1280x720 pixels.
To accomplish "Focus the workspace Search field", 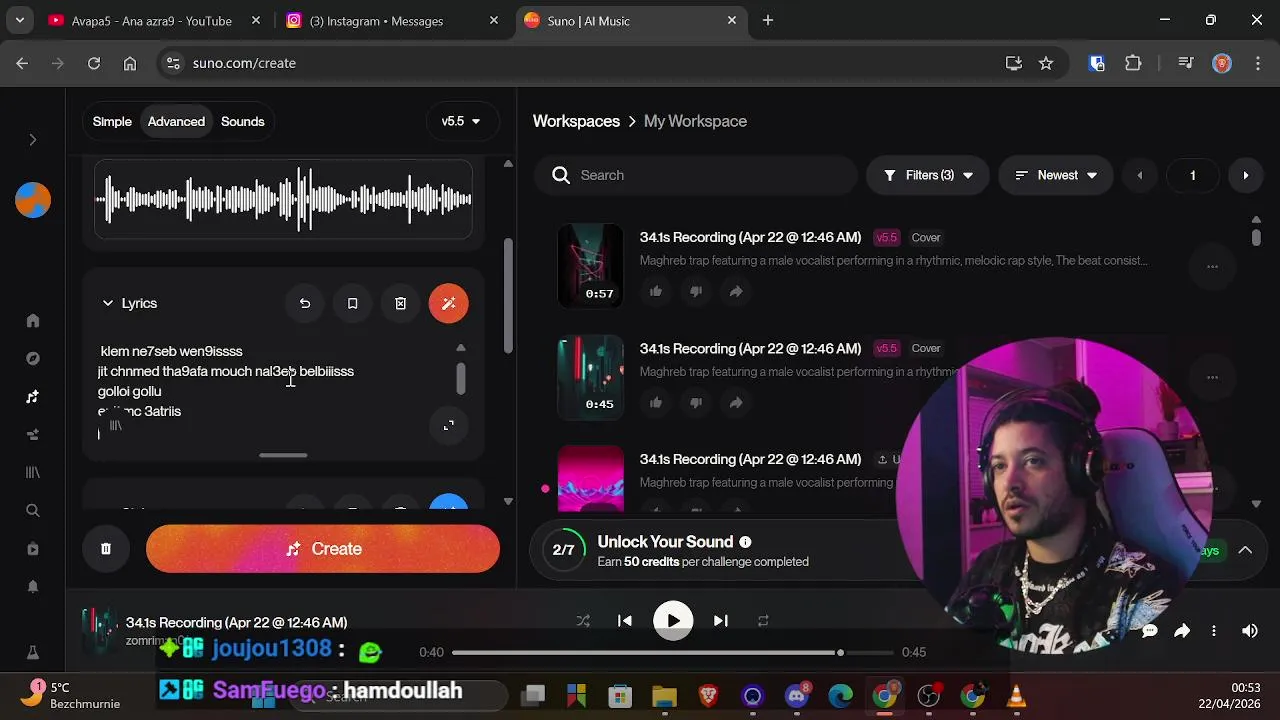I will click(x=696, y=175).
